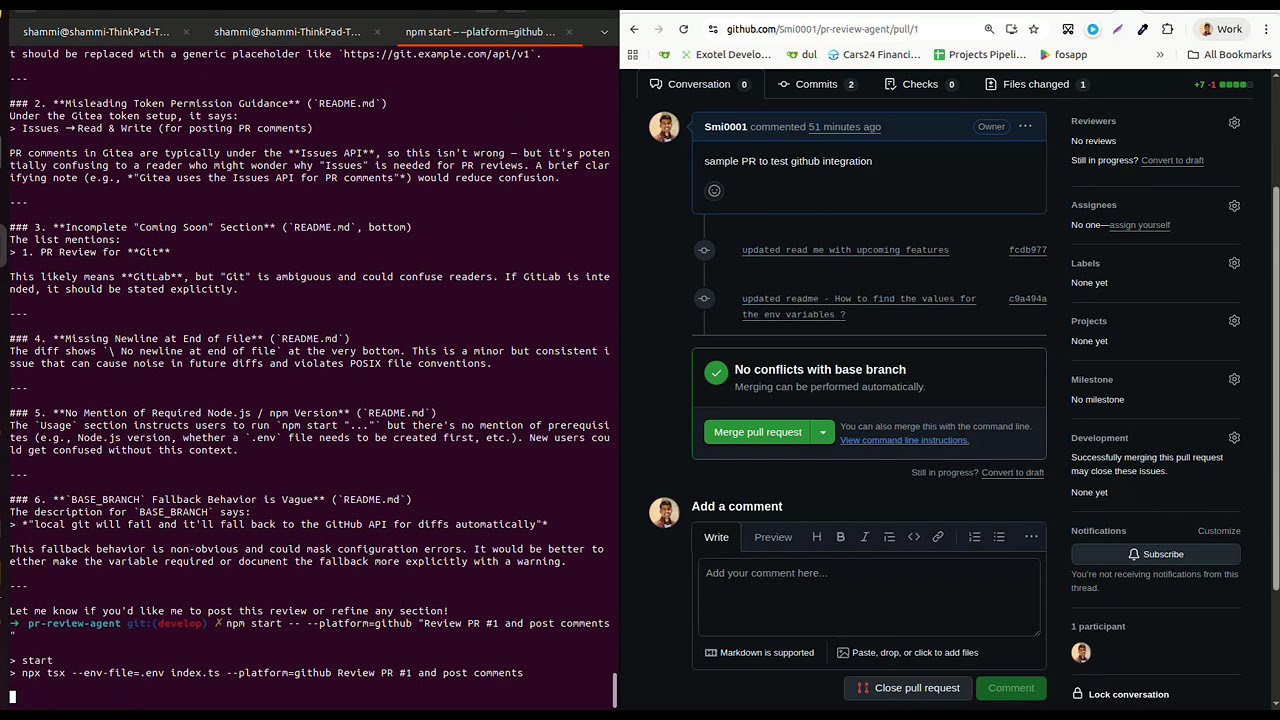Viewport: 1280px width, 720px height.
Task: Open the eyedropper color picker extension
Action: 1142,29
